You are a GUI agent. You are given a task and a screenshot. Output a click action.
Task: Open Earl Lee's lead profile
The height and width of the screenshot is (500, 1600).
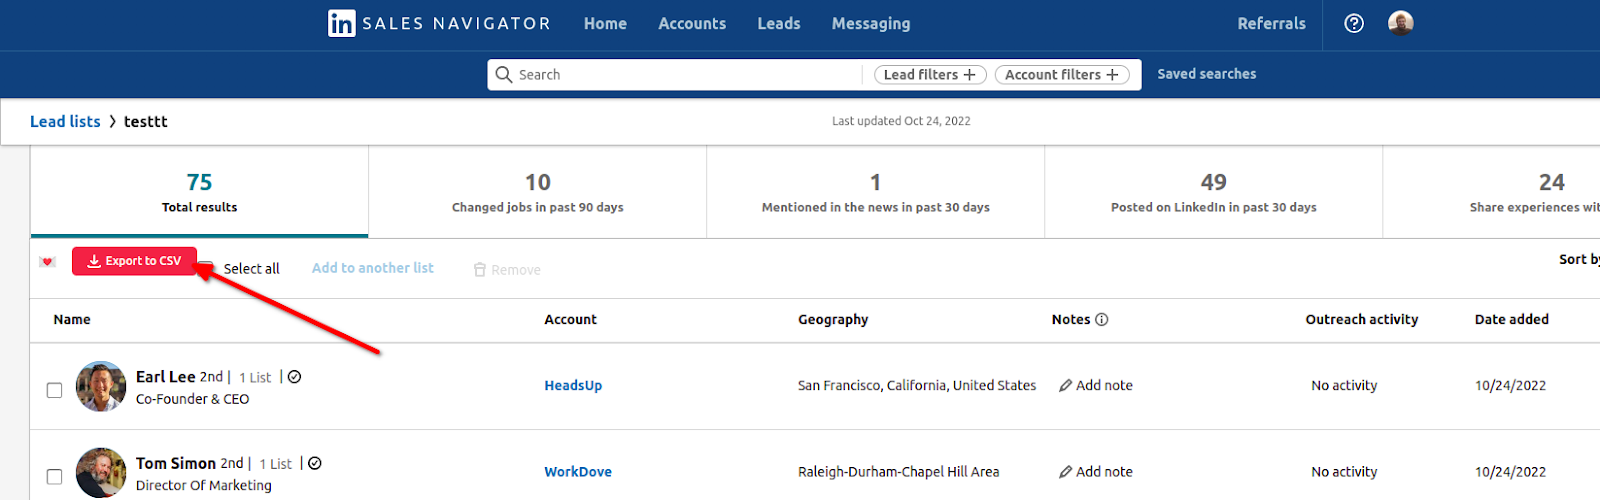coord(166,377)
